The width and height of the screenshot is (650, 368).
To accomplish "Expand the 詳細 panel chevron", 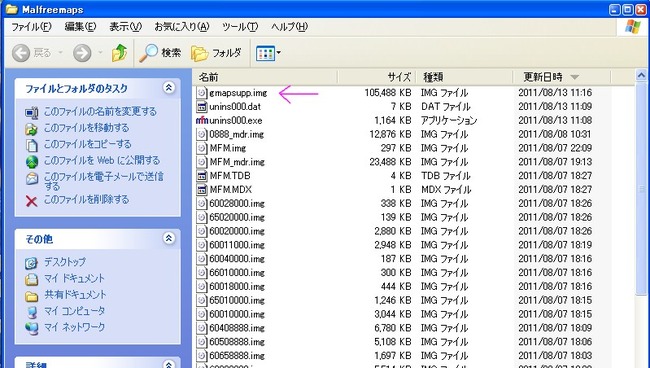I will (x=169, y=365).
